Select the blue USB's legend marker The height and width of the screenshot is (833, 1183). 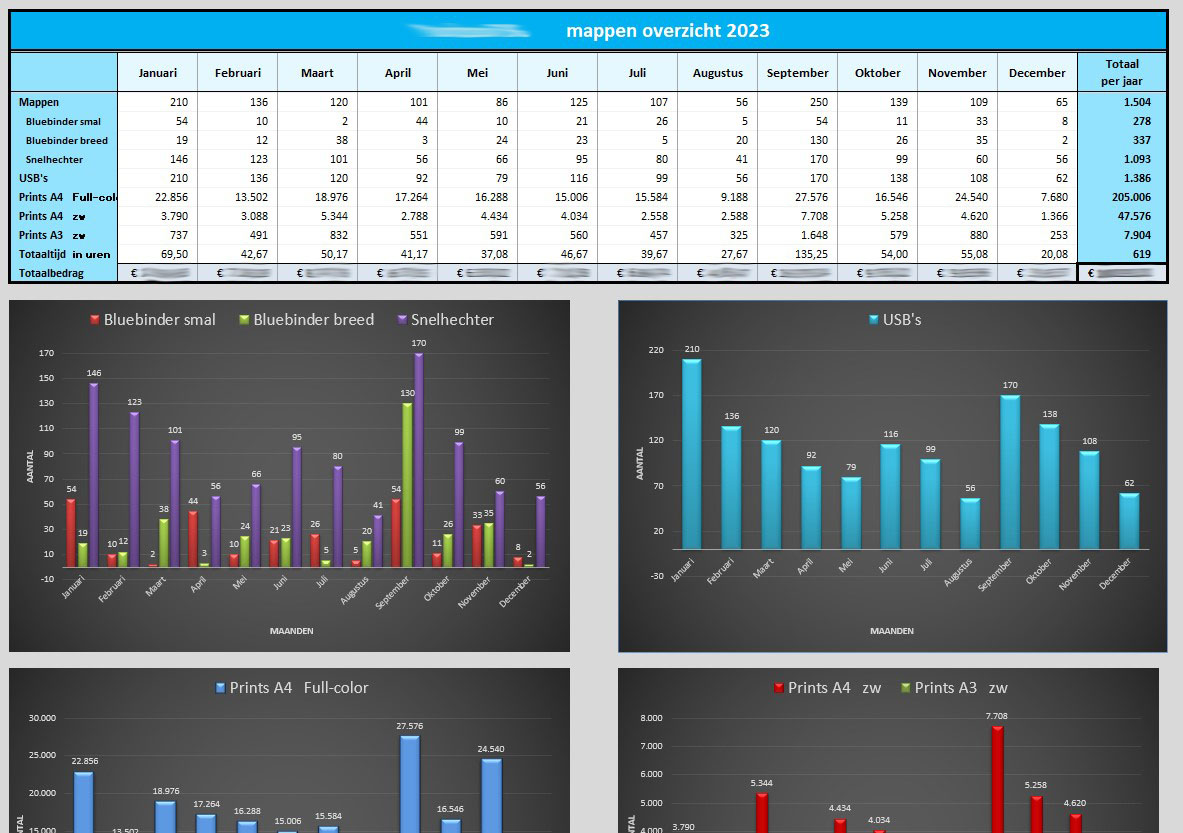(874, 320)
